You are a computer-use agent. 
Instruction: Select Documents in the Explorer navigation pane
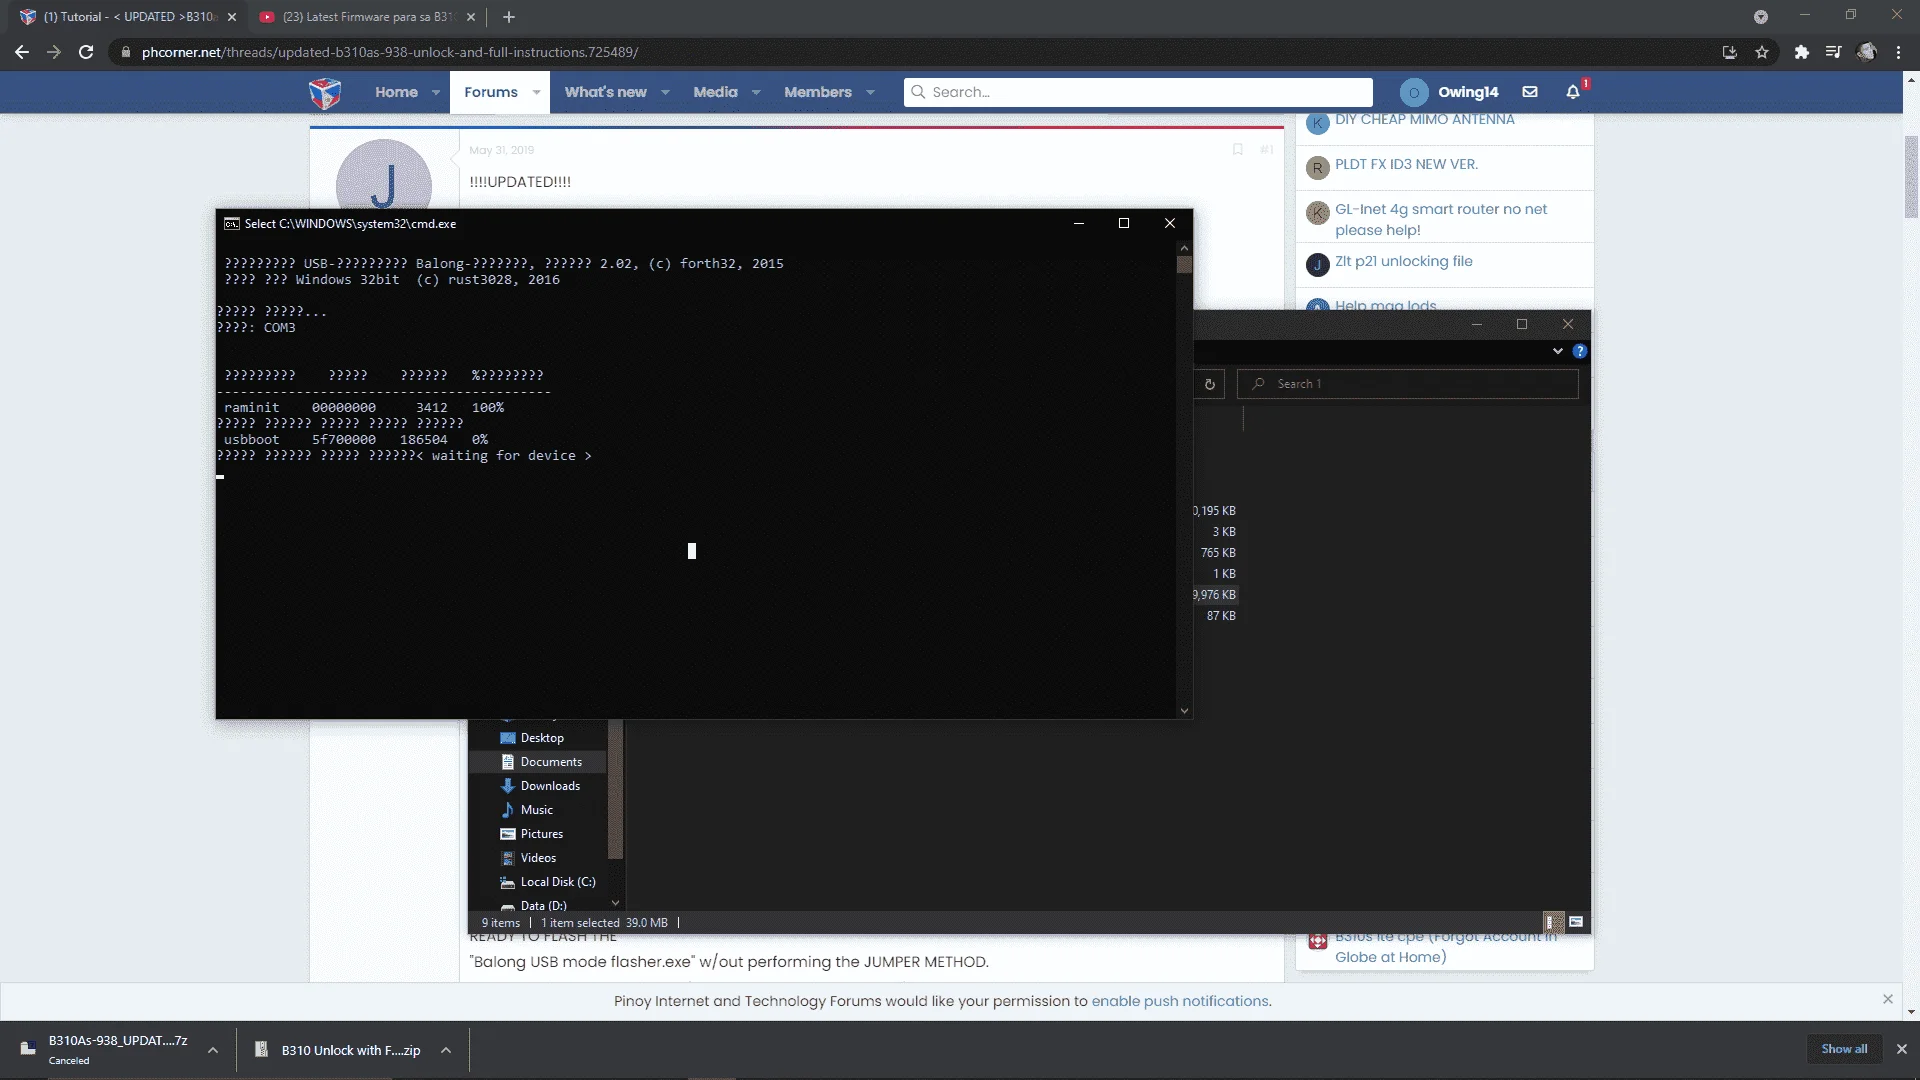551,762
